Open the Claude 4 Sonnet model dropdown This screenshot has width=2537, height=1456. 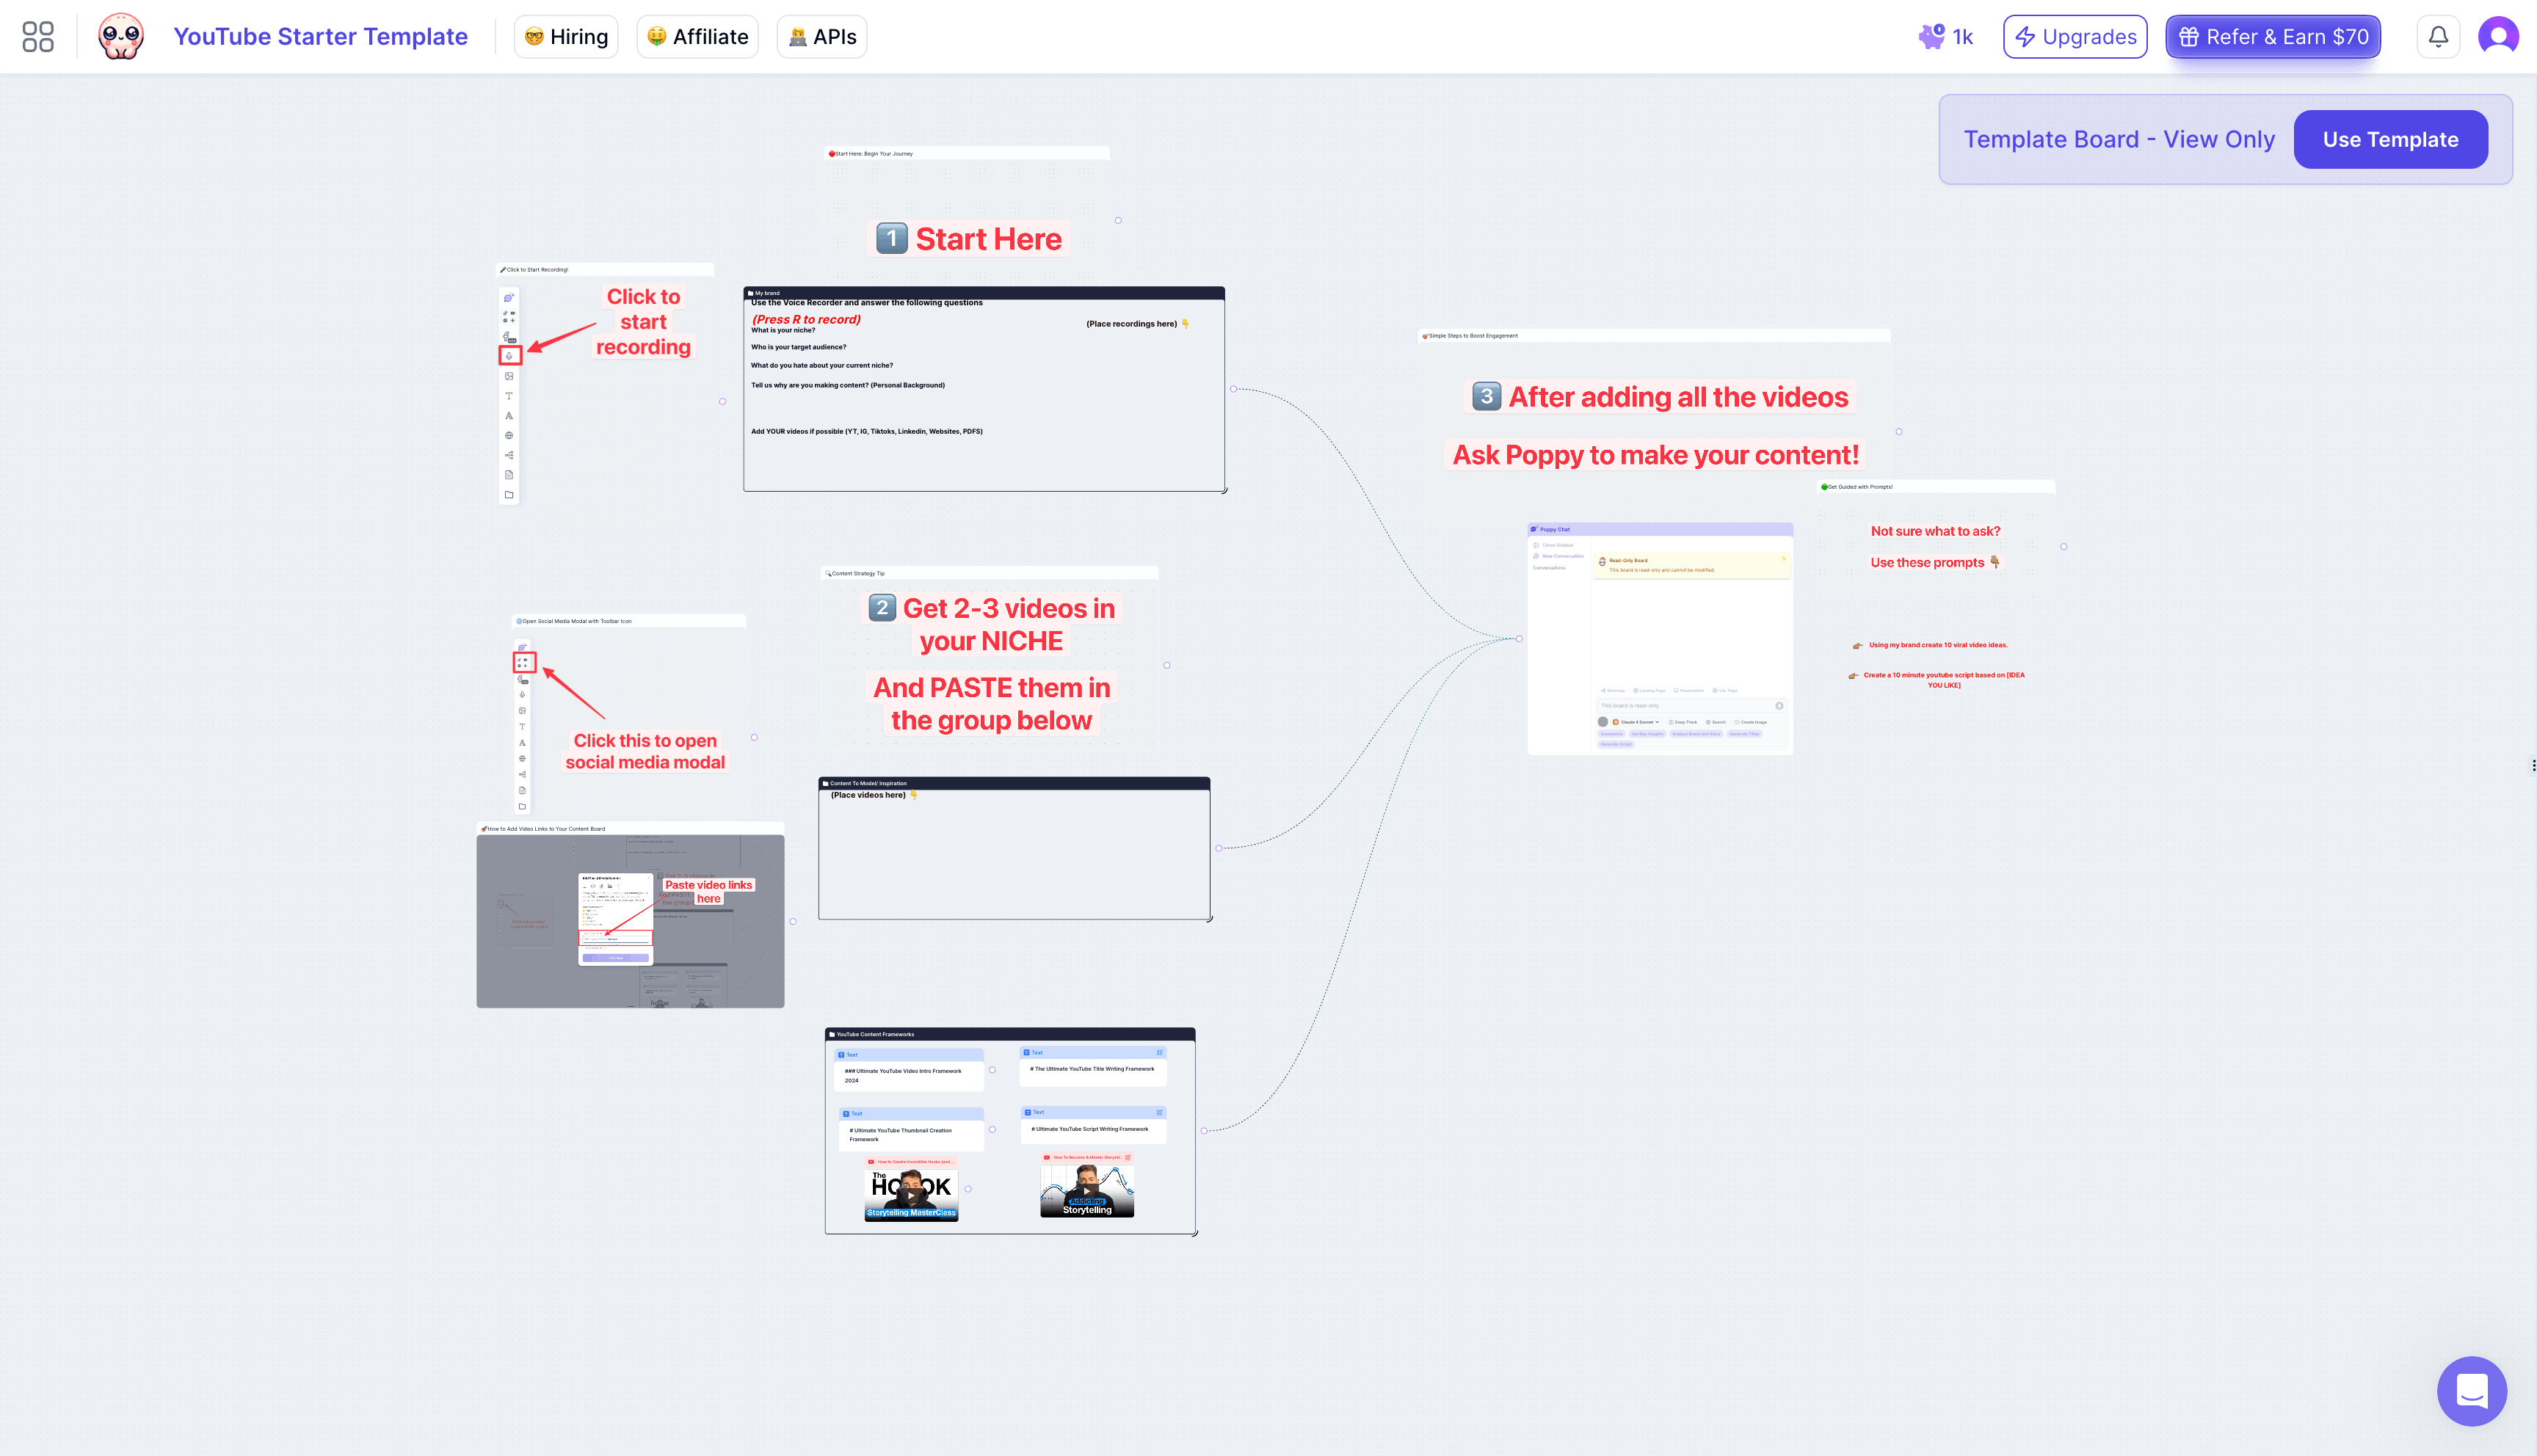pyautogui.click(x=1637, y=722)
